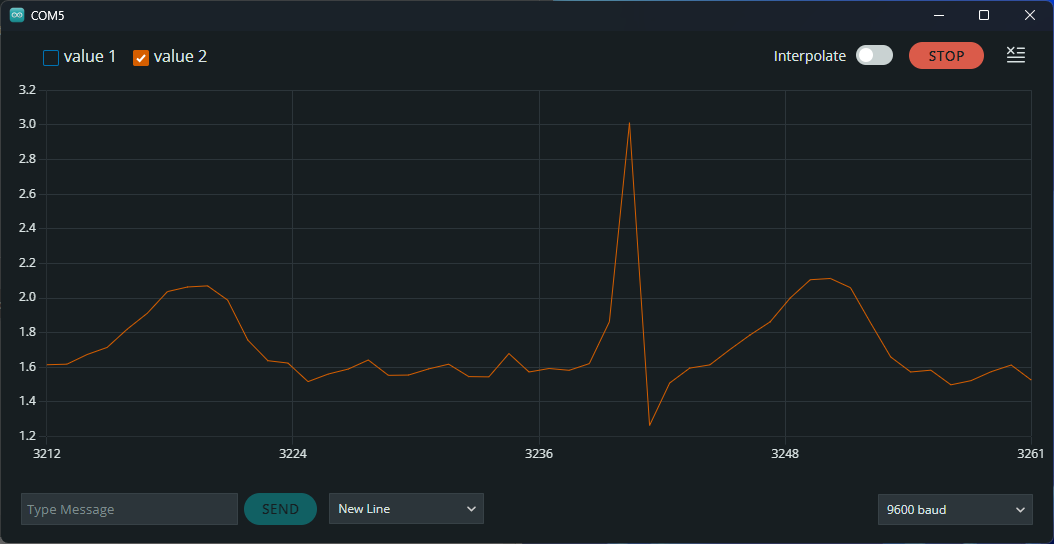1054x544 pixels.
Task: Click the "value 2" legend label text
Action: (180, 57)
